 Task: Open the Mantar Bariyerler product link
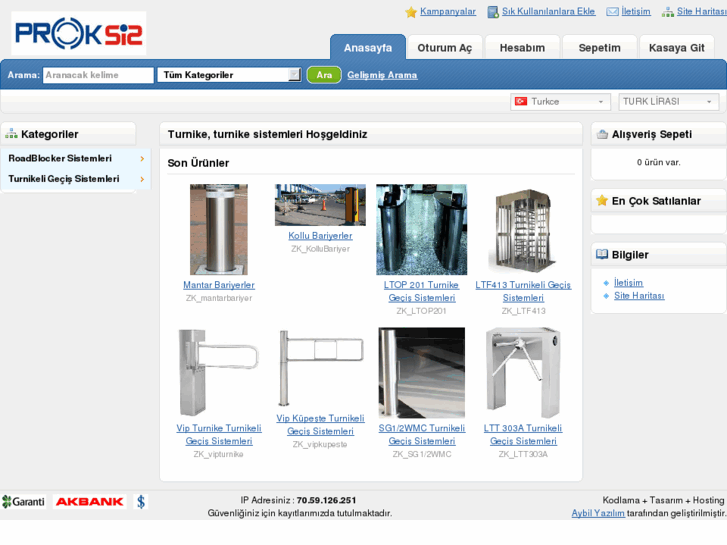[219, 285]
